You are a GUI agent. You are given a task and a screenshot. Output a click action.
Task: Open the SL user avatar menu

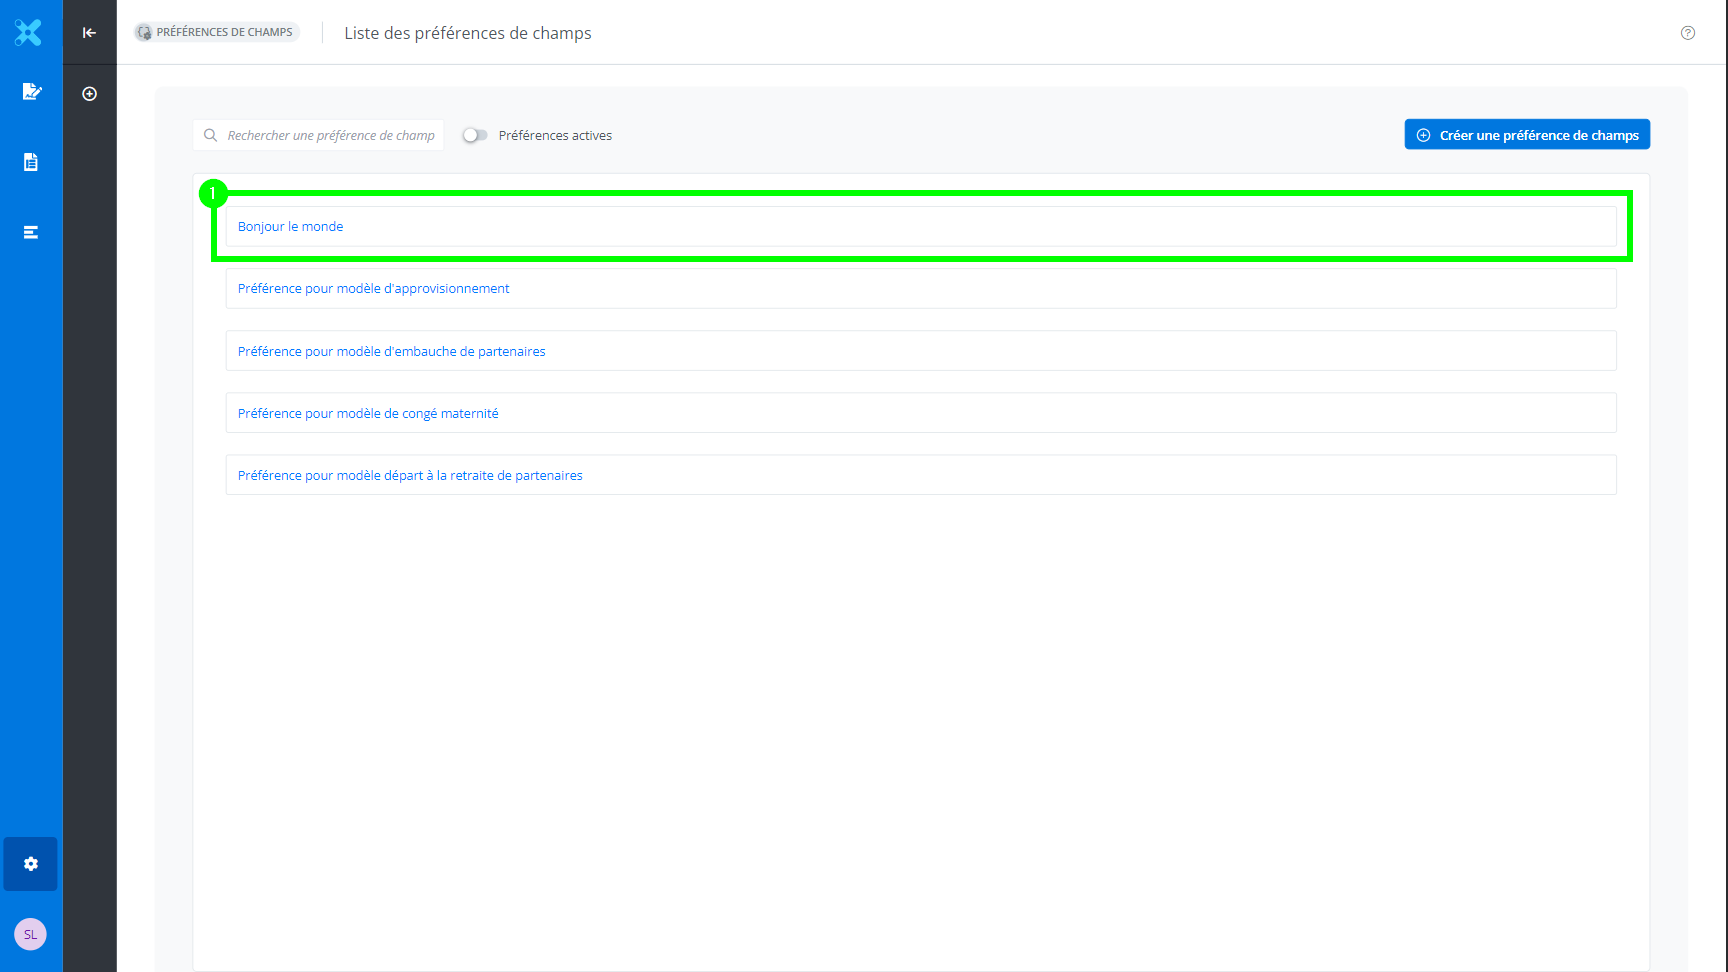[x=30, y=934]
